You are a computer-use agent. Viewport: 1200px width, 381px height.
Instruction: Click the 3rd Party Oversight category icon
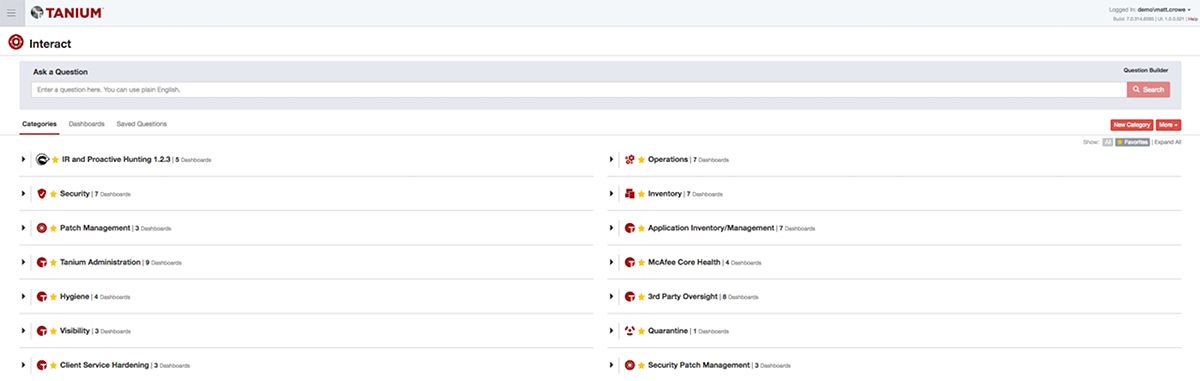pyautogui.click(x=630, y=296)
